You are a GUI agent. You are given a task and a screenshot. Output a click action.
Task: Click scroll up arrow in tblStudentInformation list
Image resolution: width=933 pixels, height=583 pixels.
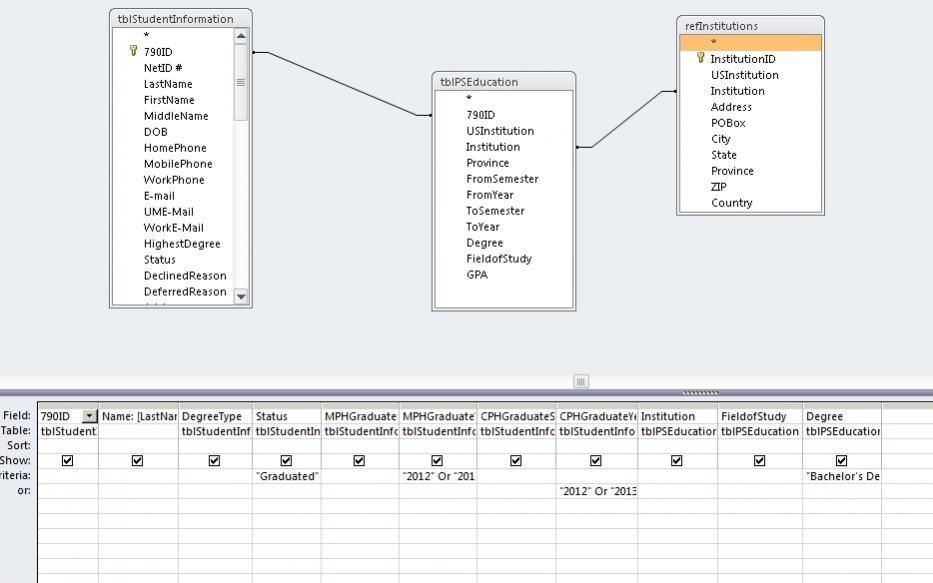click(241, 36)
